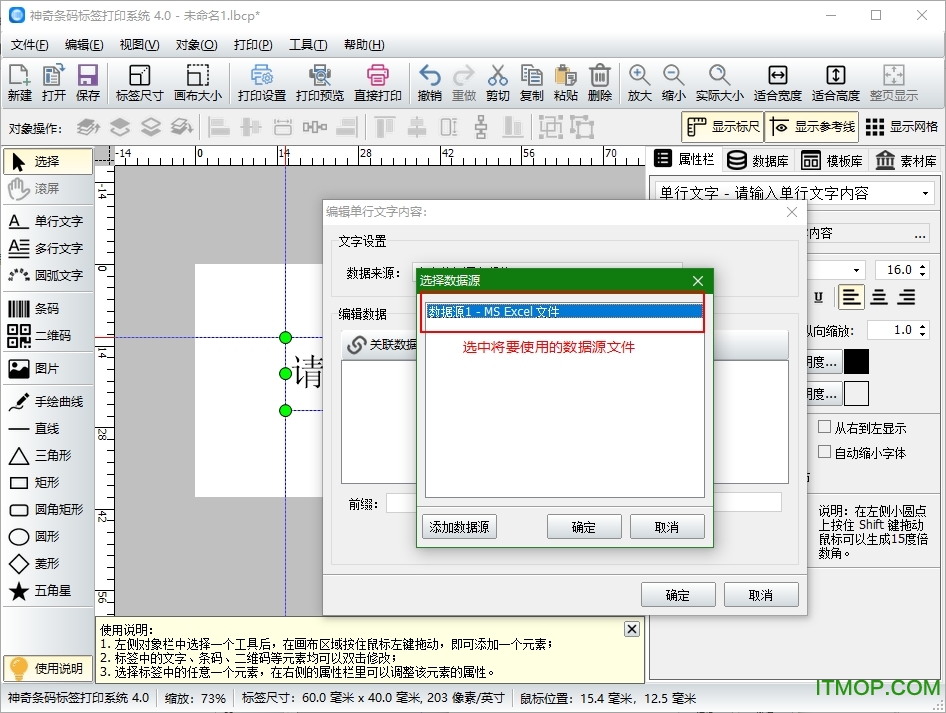Viewport: 946px width, 713px height.
Task: Click the 打印设置 print settings icon
Action: point(262,82)
